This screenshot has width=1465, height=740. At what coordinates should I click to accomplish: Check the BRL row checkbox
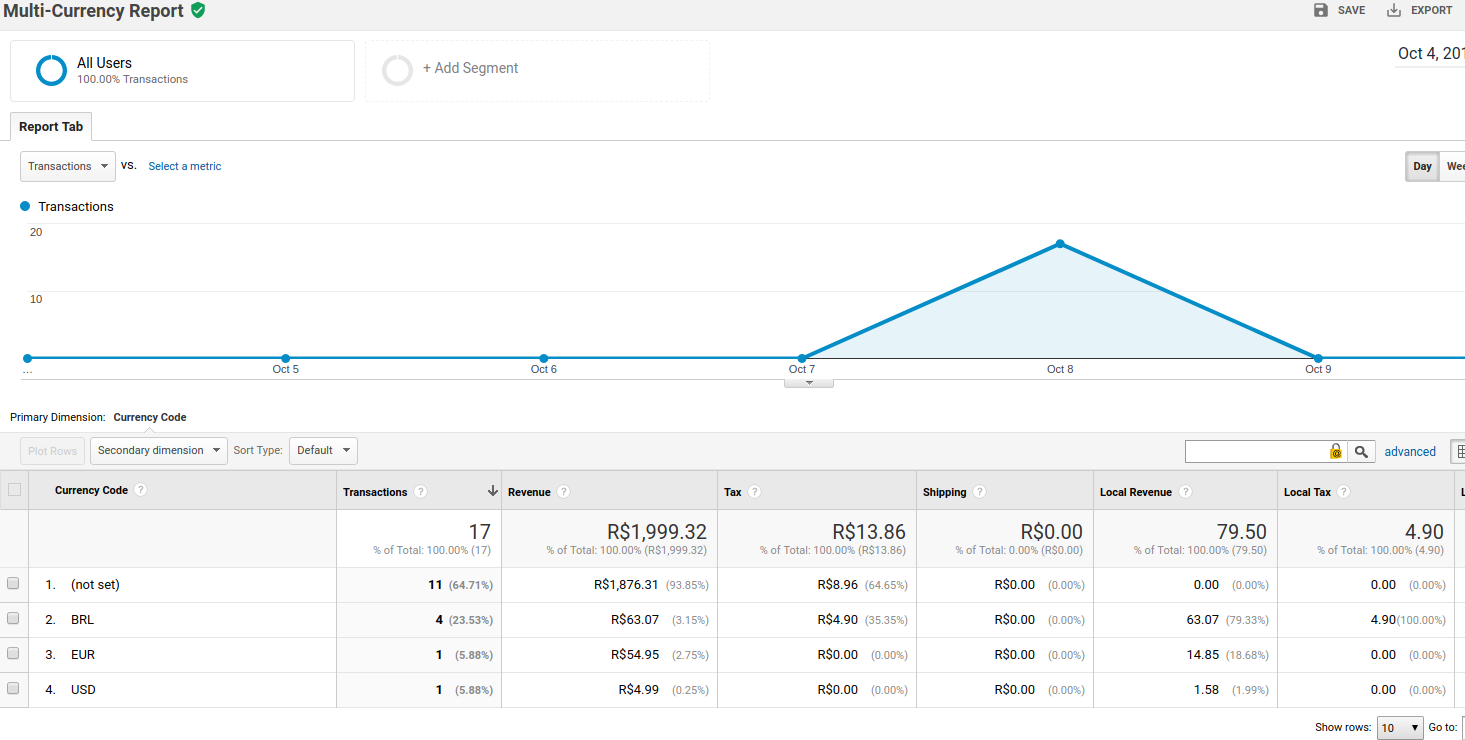click(13, 619)
